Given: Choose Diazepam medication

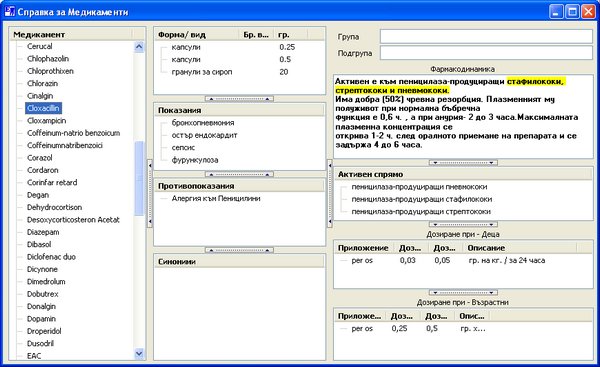Looking at the screenshot, I should [x=43, y=232].
